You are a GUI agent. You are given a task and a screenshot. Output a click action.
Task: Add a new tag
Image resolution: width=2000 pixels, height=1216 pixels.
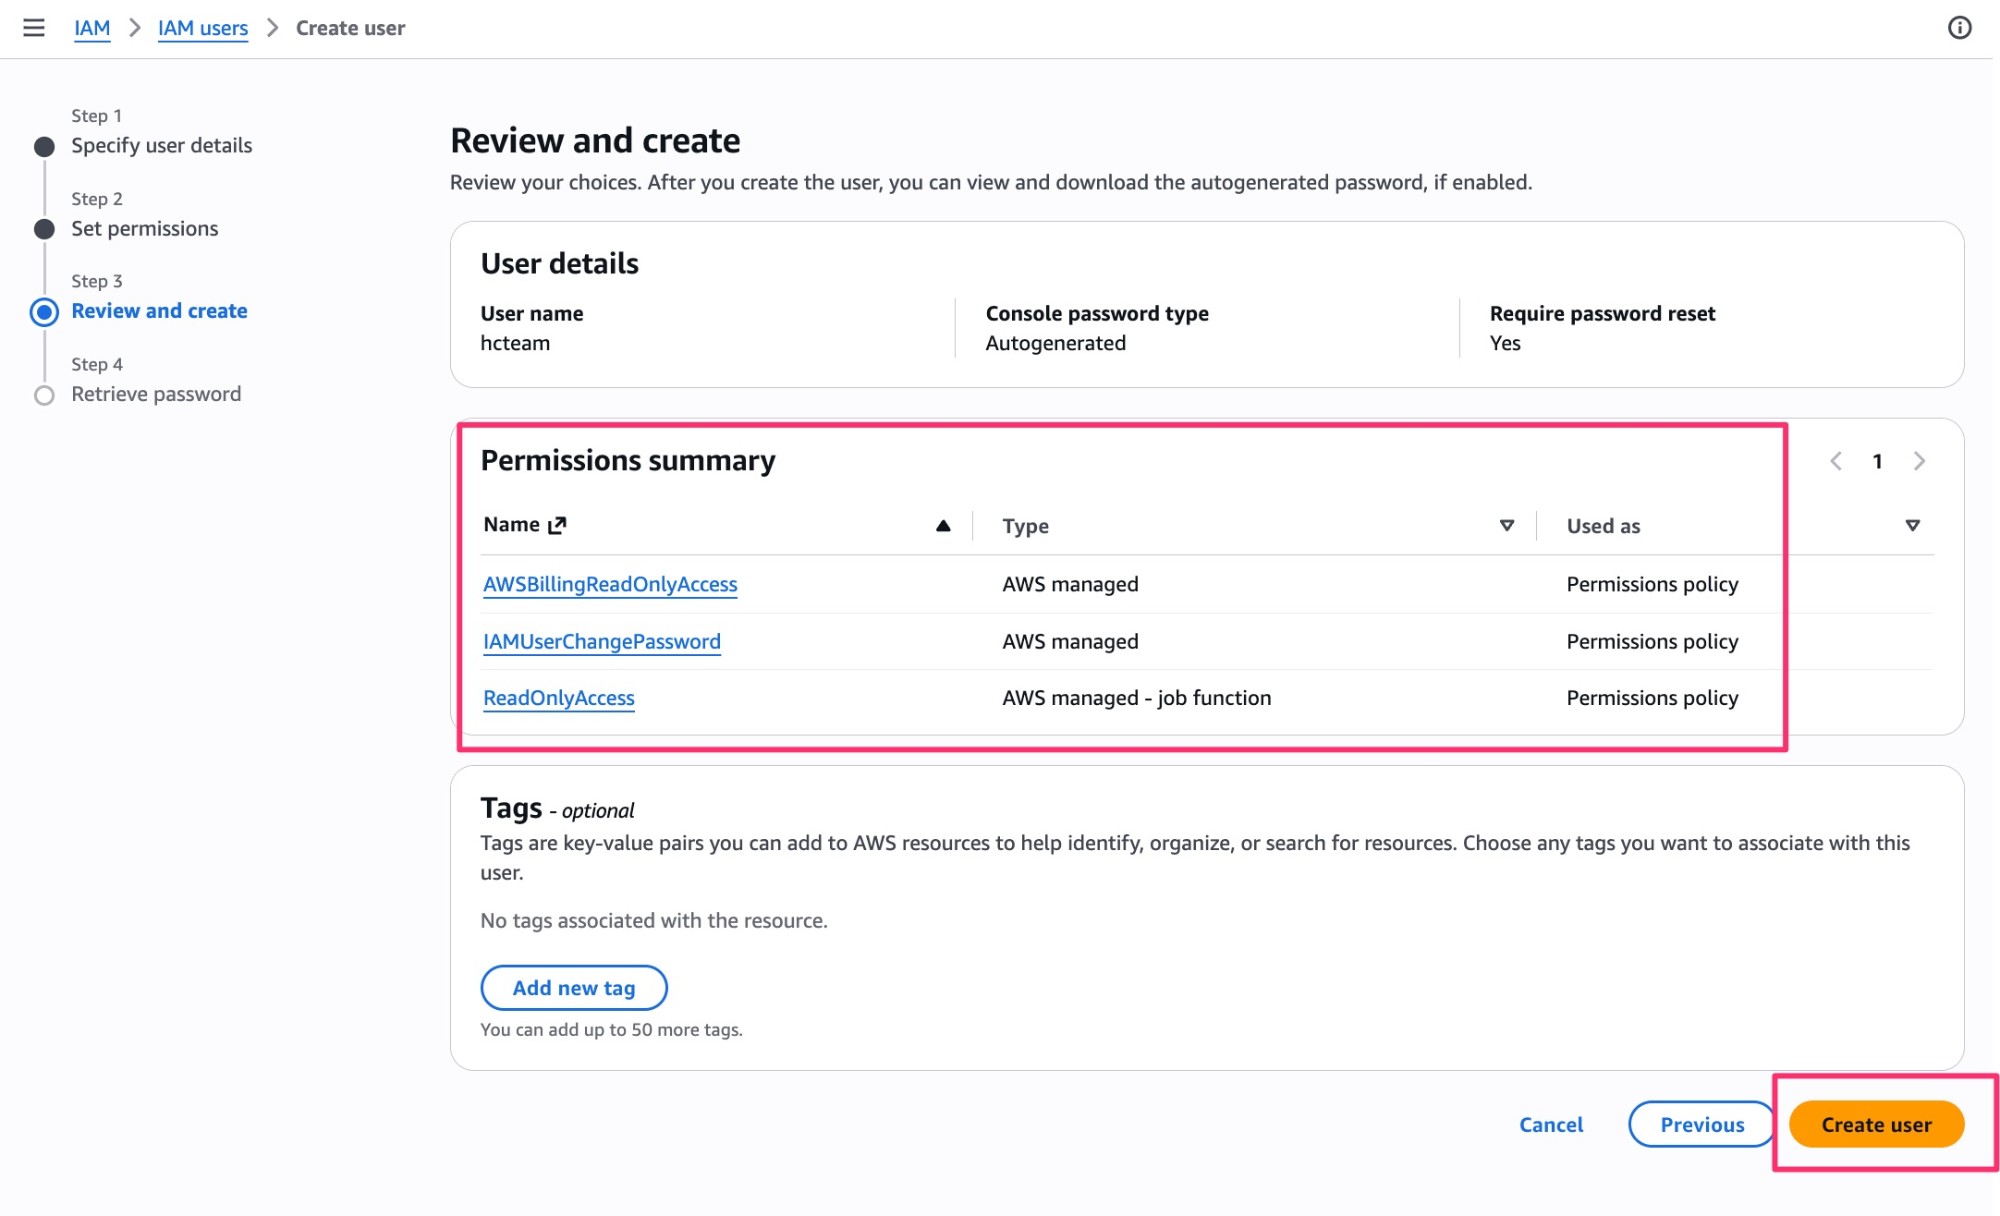(x=574, y=988)
